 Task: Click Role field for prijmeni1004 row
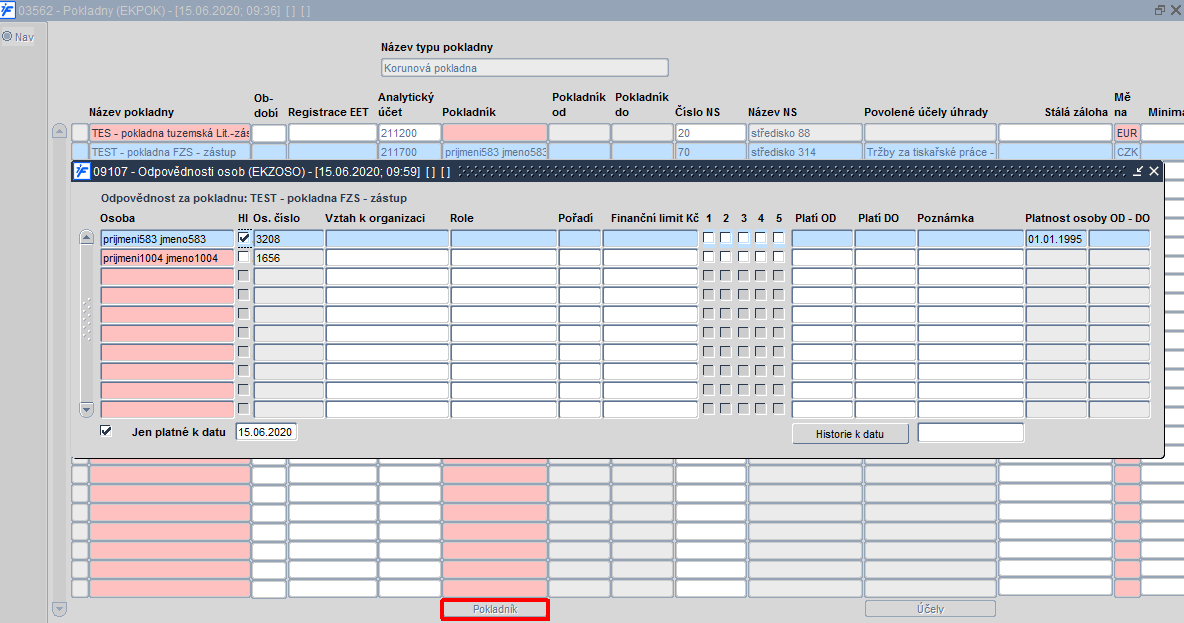[x=504, y=258]
